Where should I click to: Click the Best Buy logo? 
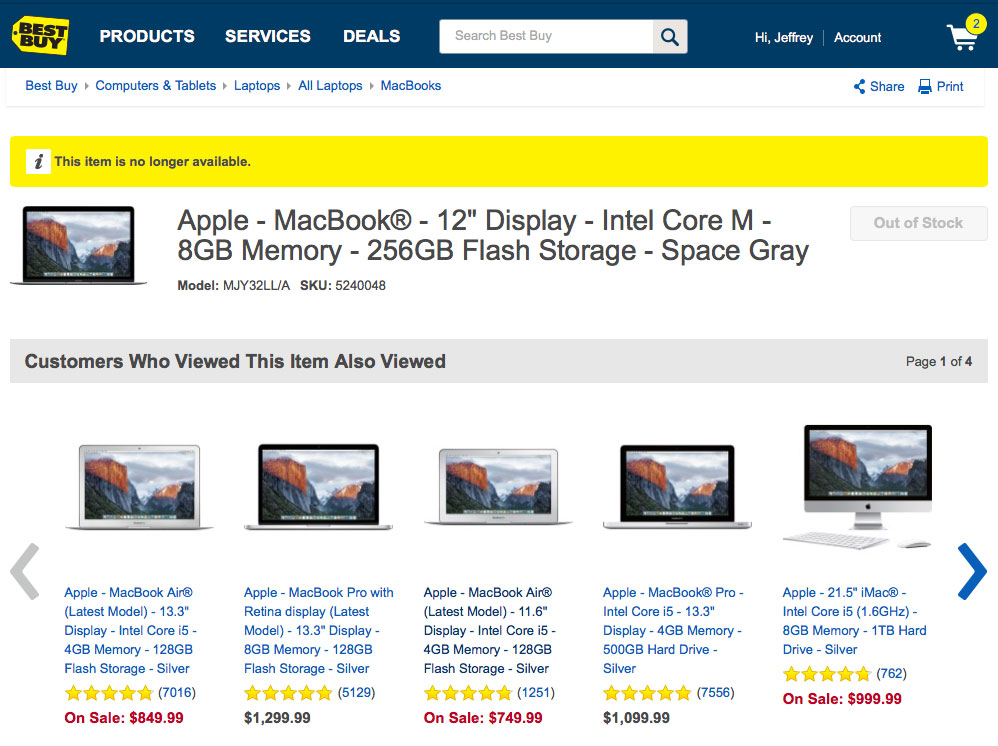(41, 36)
